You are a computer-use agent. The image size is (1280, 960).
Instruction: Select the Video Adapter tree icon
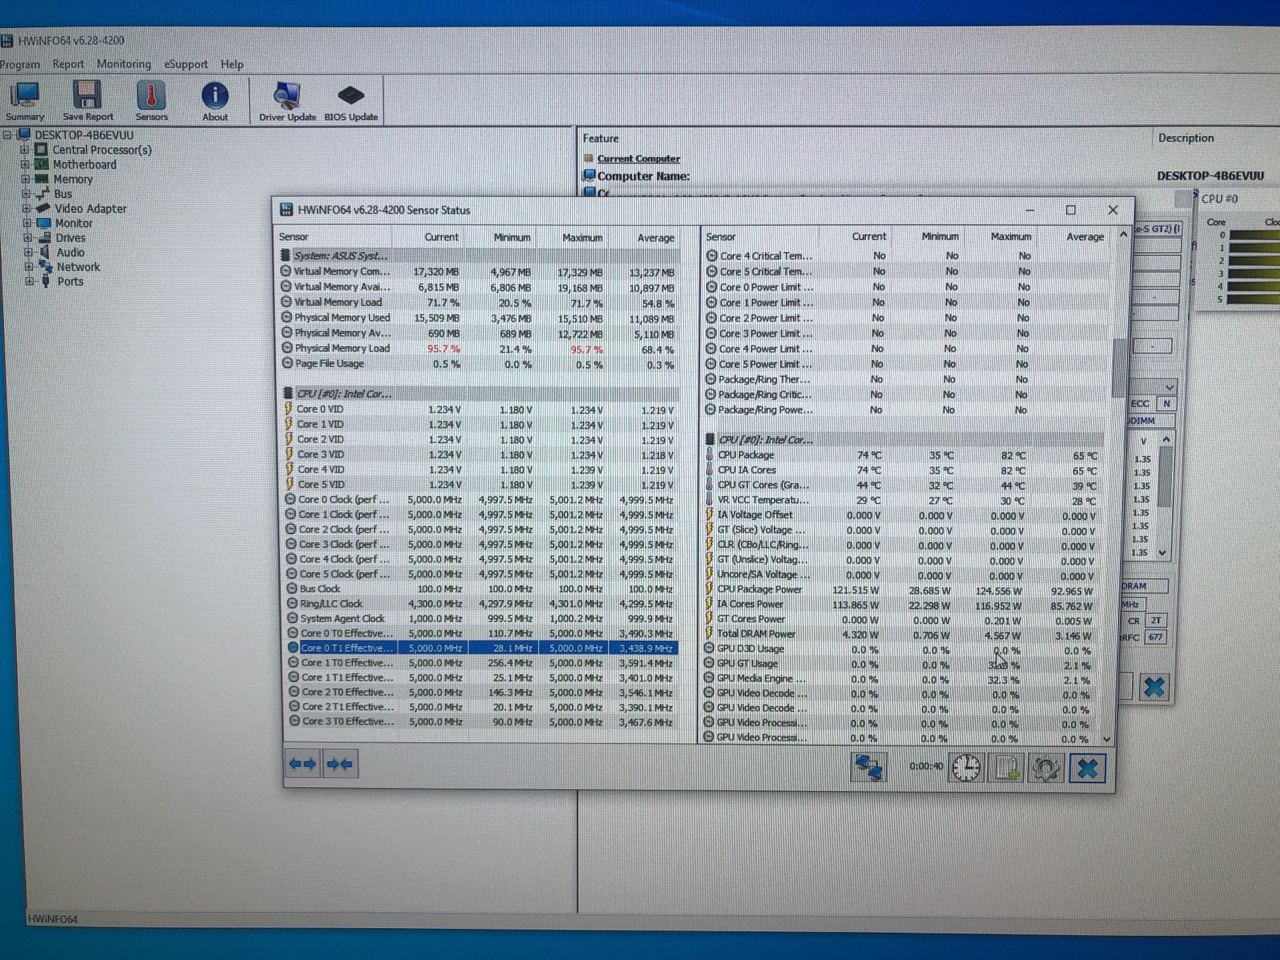coord(43,208)
